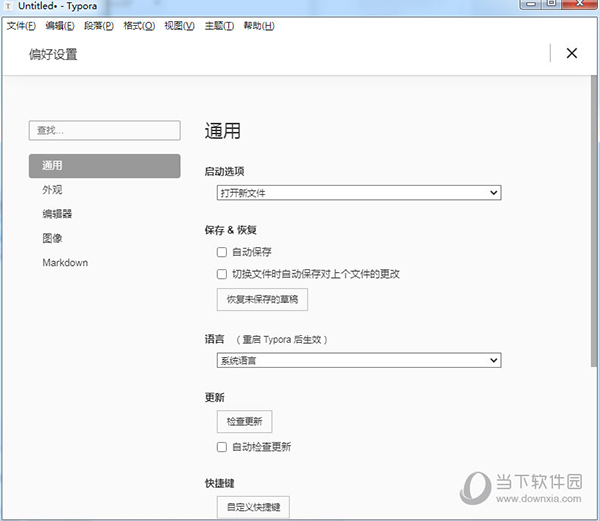Switch to the 图像 settings category
The width and height of the screenshot is (600, 521).
52,238
